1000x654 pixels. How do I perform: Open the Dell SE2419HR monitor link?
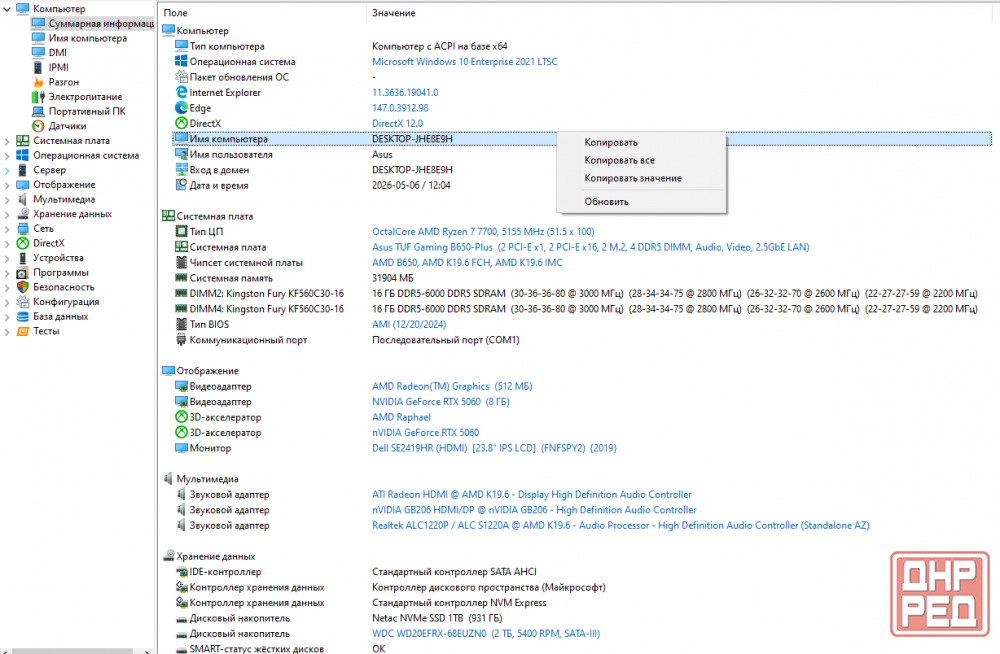[494, 448]
